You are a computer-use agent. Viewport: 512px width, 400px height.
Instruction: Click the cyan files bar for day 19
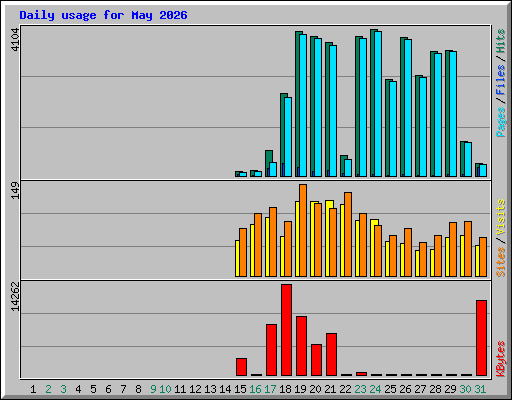pyautogui.click(x=303, y=105)
